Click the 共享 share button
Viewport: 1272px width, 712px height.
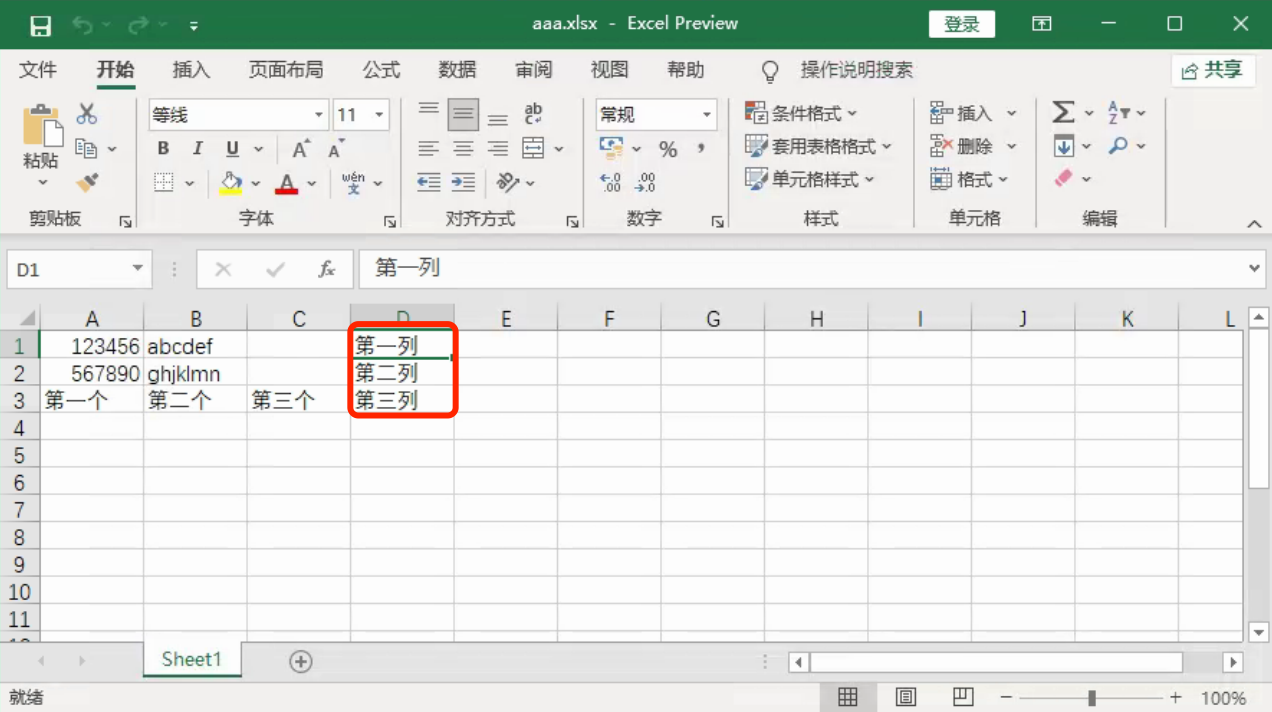[1212, 70]
